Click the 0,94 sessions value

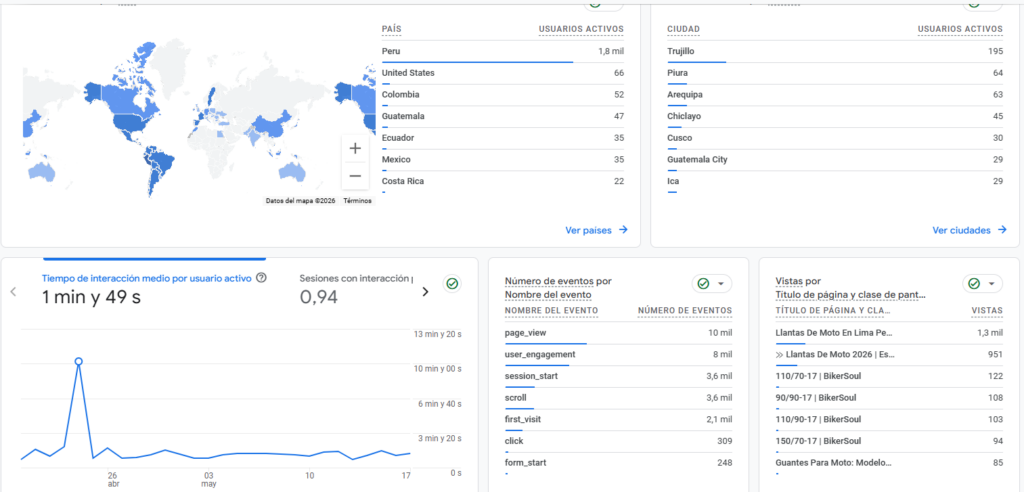319,298
